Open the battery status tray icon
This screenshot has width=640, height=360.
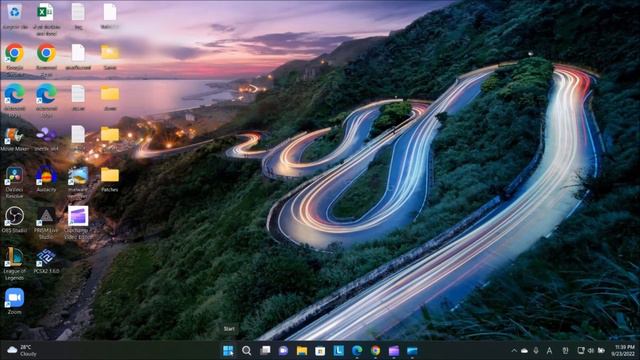601,351
